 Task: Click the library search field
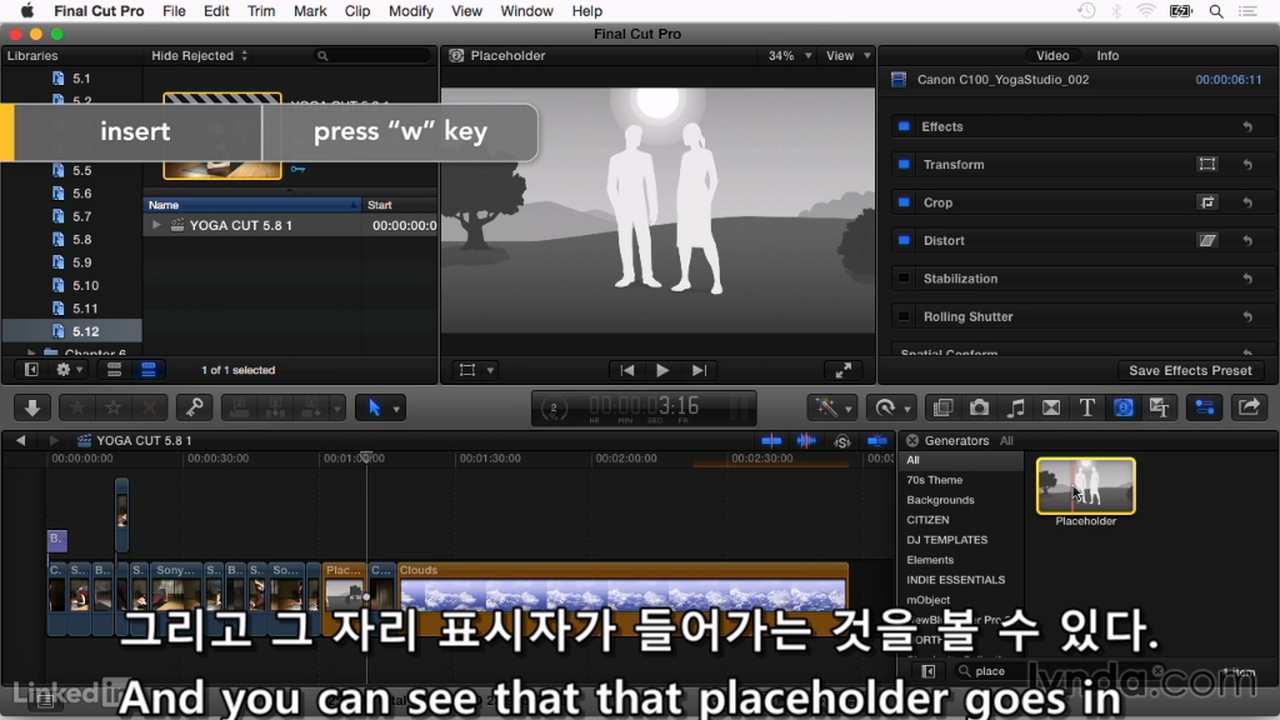point(372,56)
